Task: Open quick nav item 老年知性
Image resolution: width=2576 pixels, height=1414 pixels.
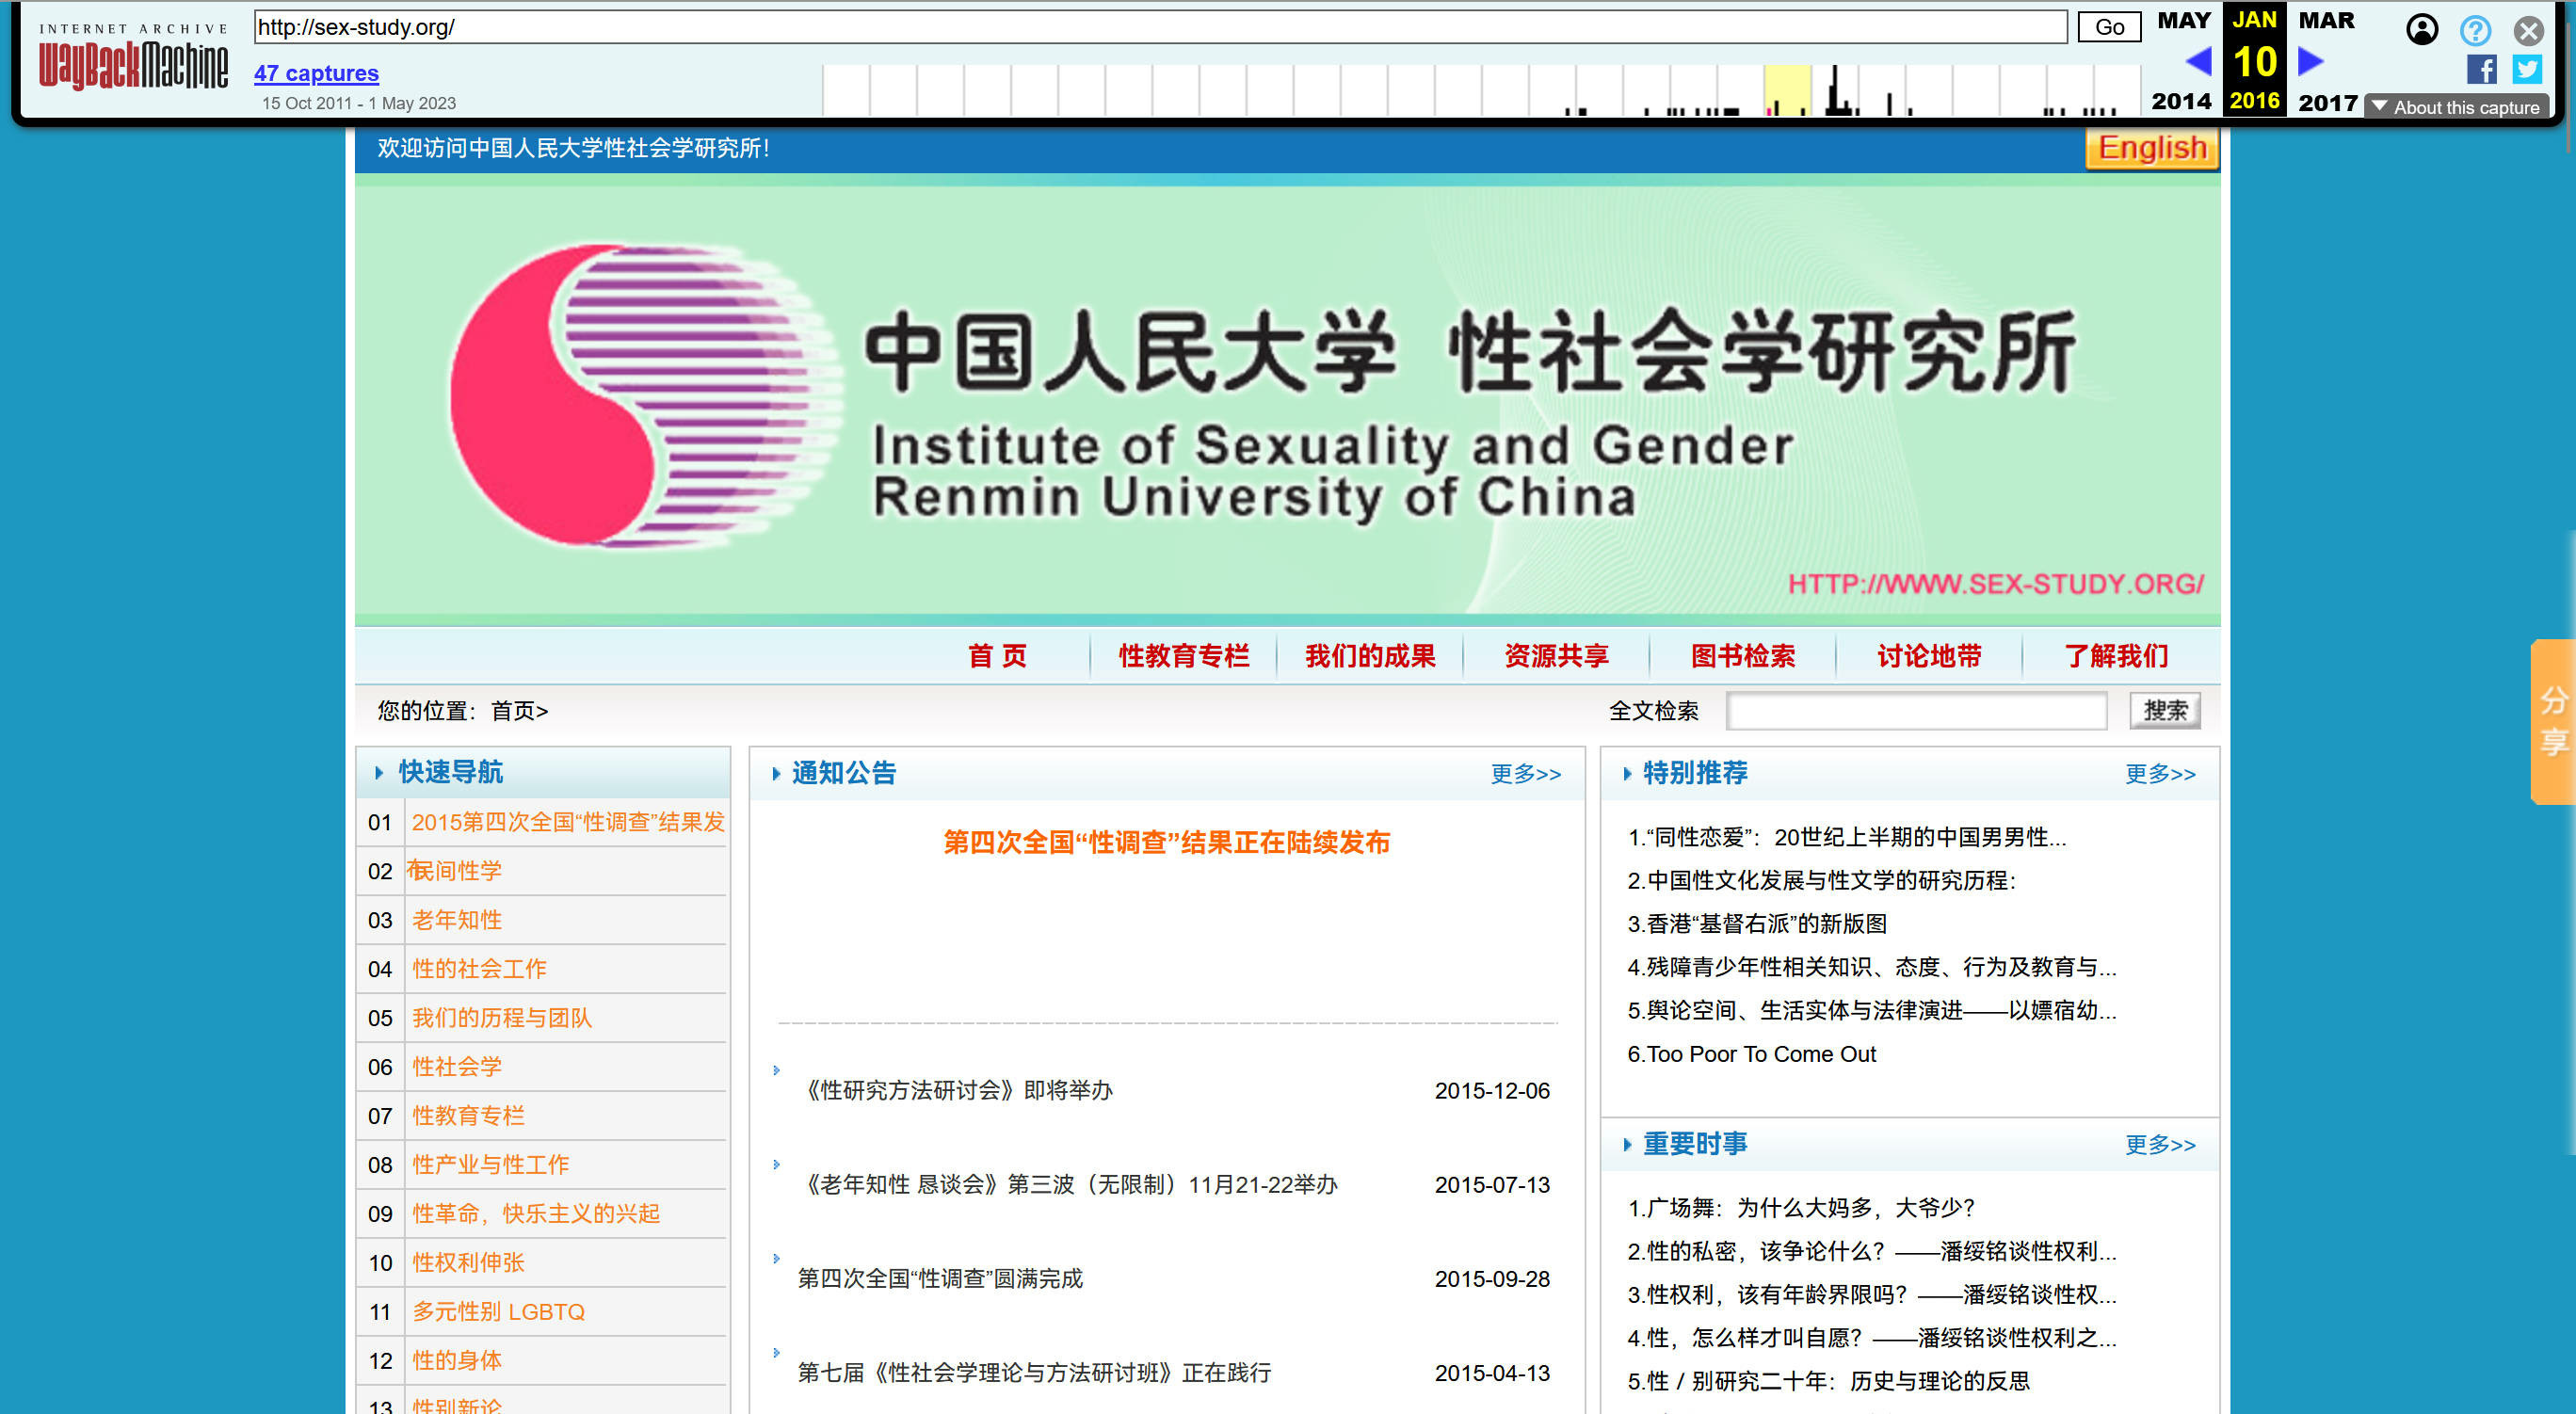Action: point(457,920)
